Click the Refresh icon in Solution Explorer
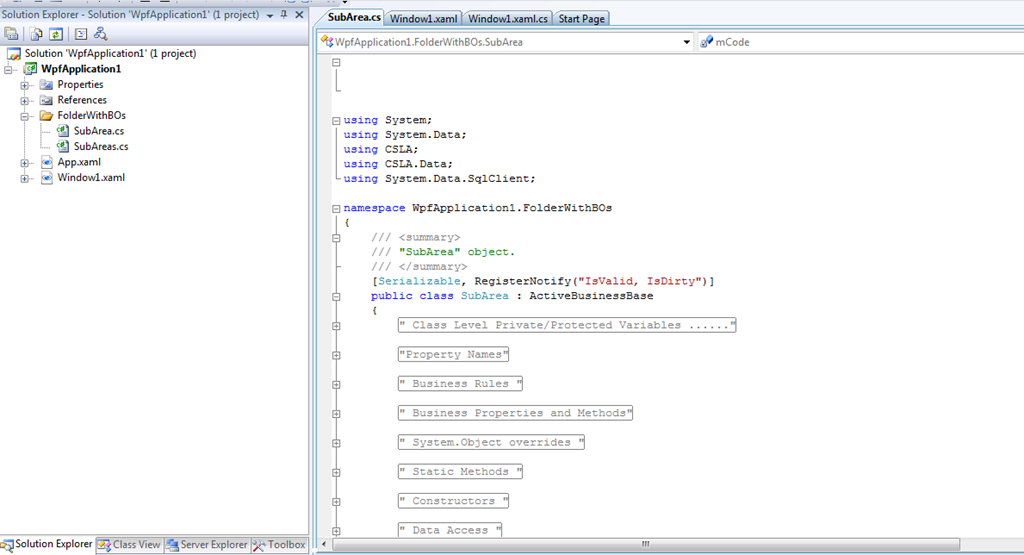 tap(56, 34)
